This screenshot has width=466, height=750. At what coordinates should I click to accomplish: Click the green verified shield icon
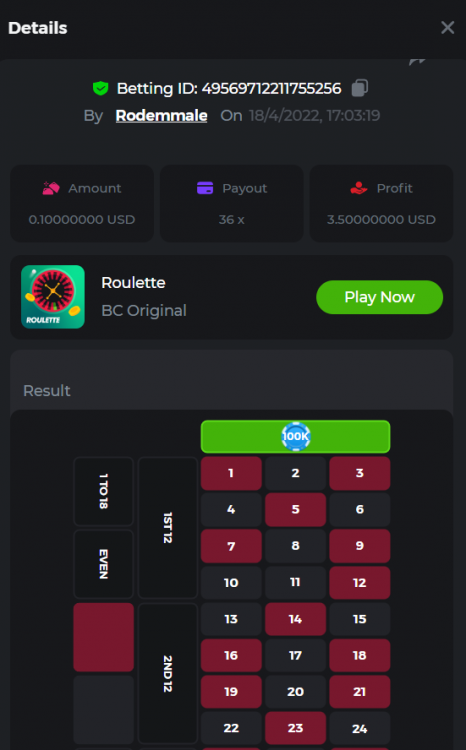click(x=100, y=88)
